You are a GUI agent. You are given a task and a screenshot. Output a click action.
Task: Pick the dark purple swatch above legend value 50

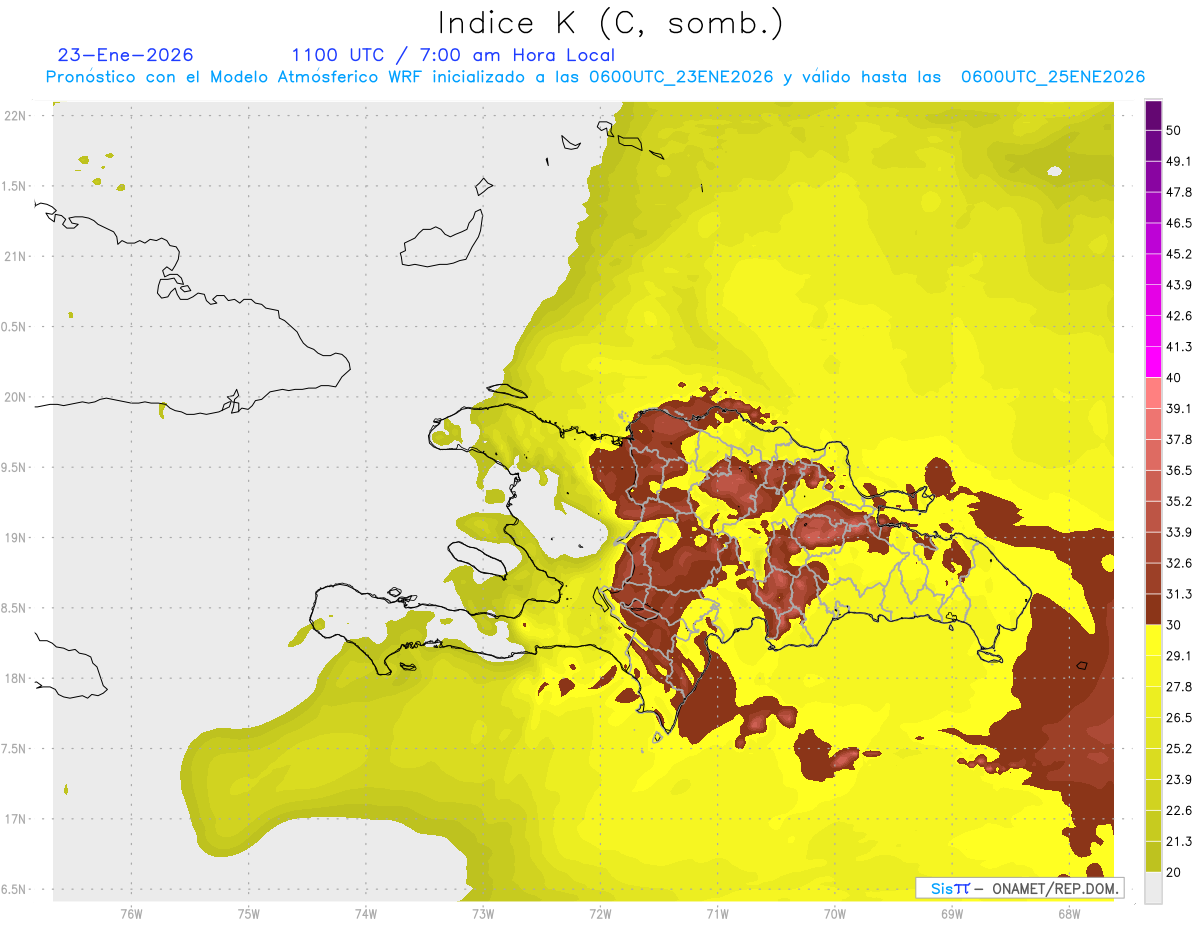coord(1154,116)
